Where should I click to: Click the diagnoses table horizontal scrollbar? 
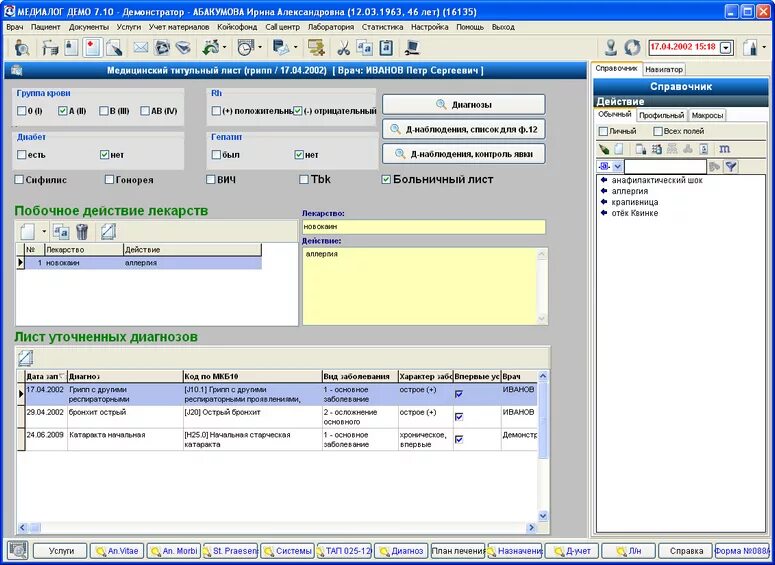(x=277, y=527)
